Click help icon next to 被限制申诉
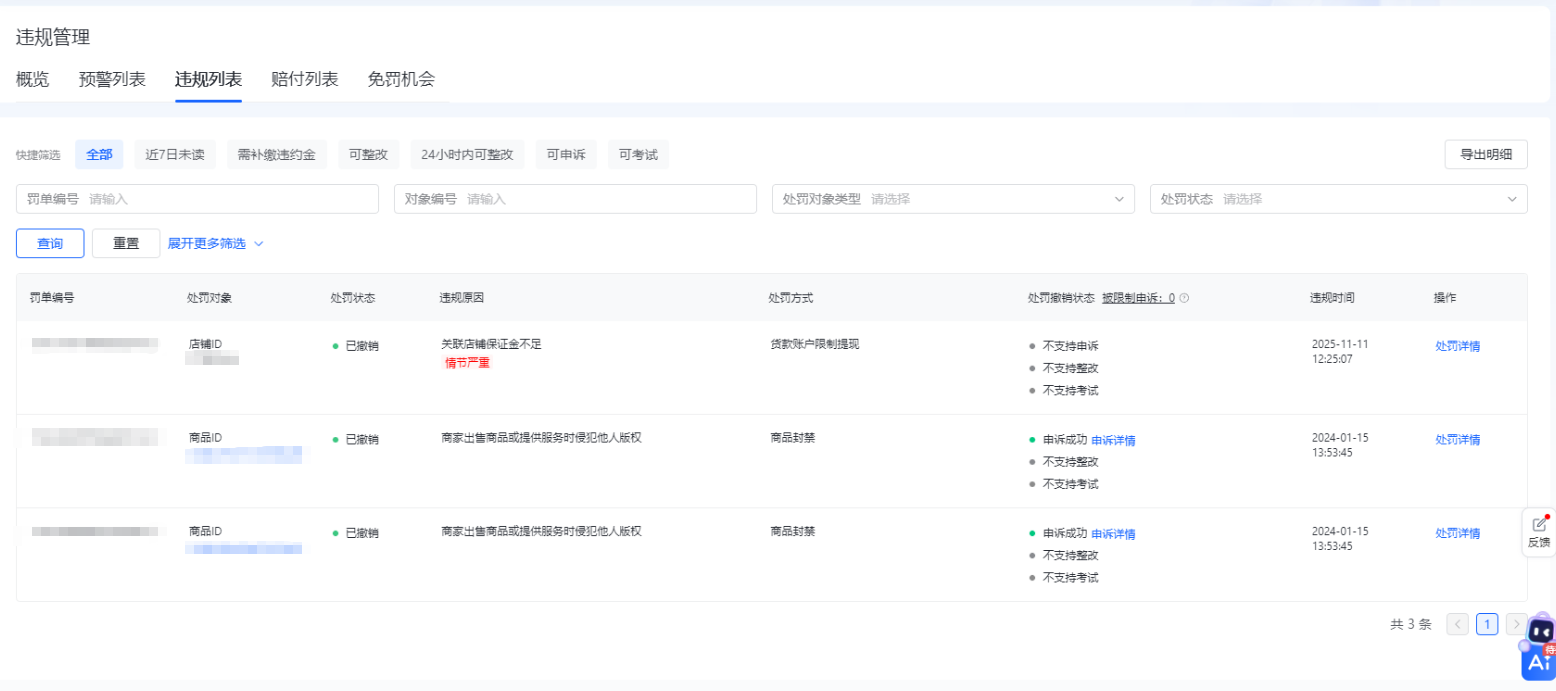The image size is (1556, 691). click(1185, 298)
